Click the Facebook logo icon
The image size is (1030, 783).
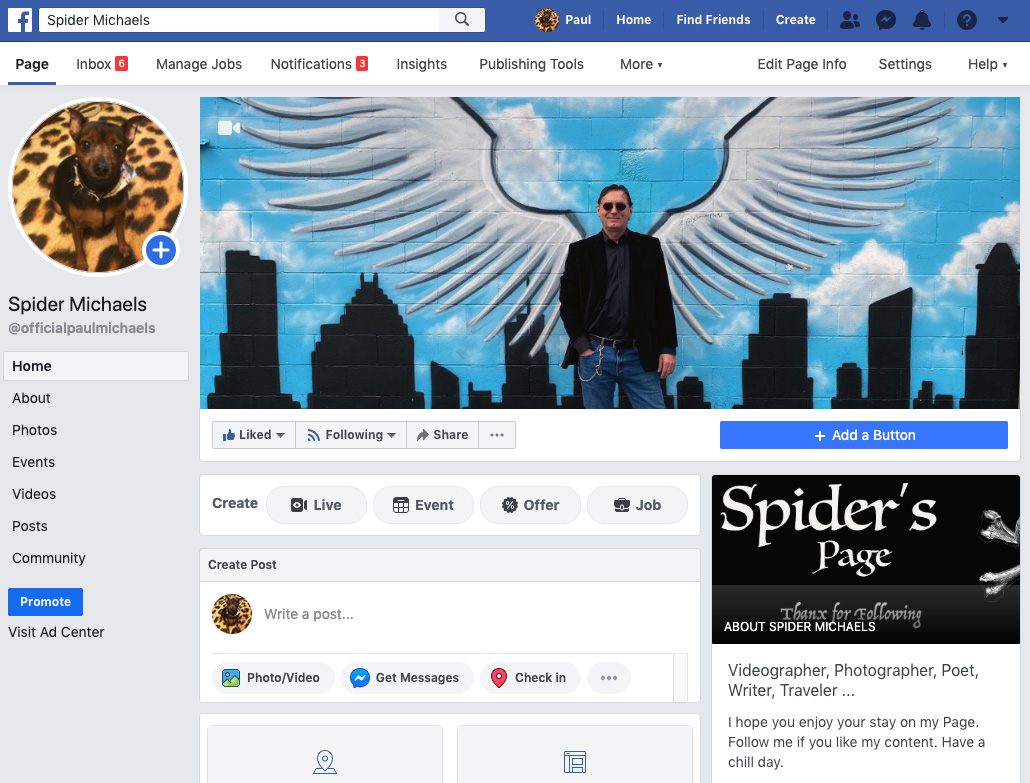[20, 19]
